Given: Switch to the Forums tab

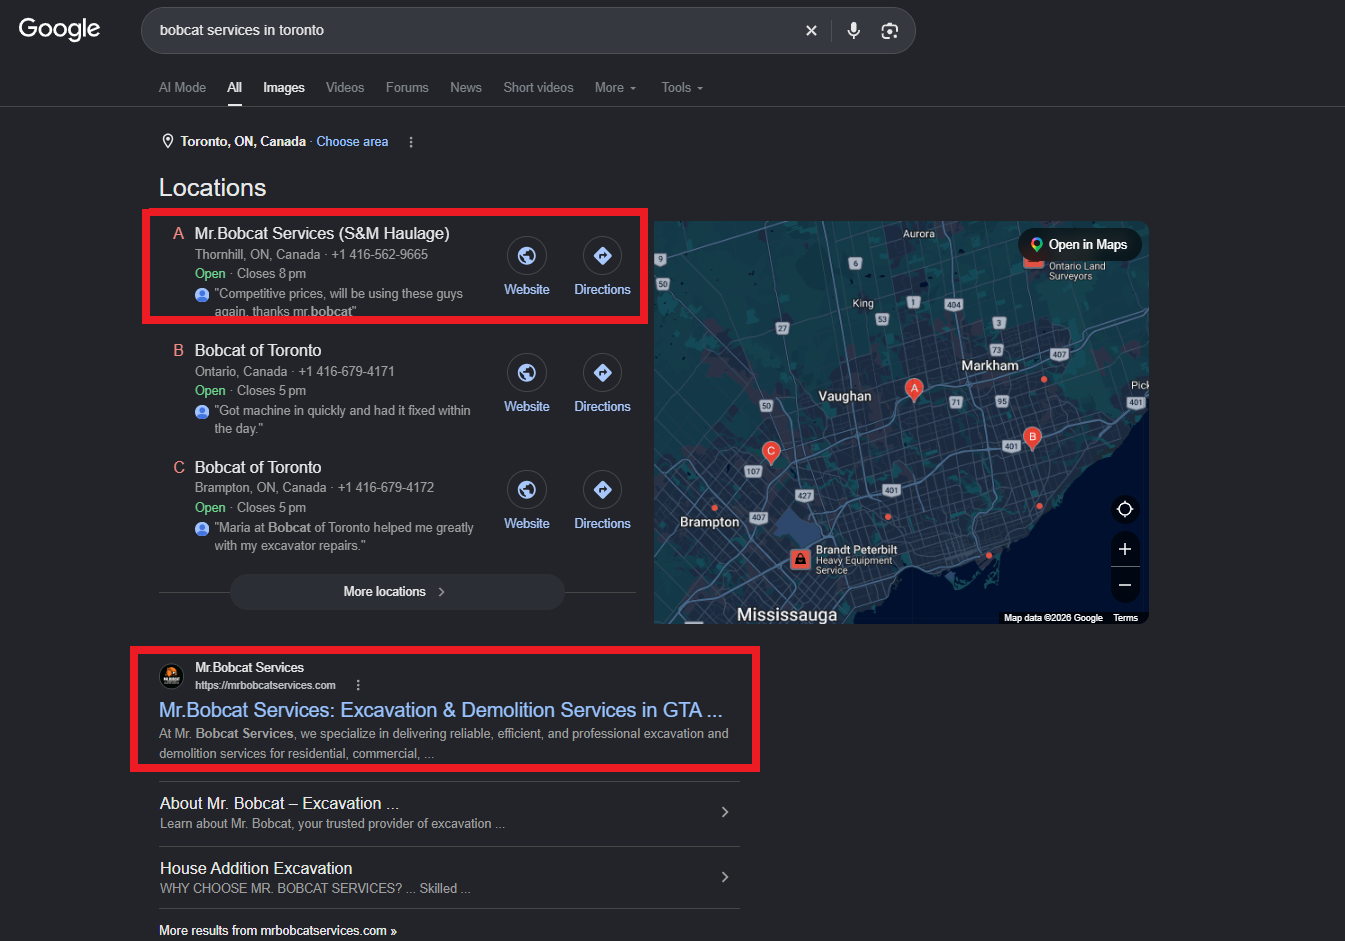Looking at the screenshot, I should tap(407, 88).
